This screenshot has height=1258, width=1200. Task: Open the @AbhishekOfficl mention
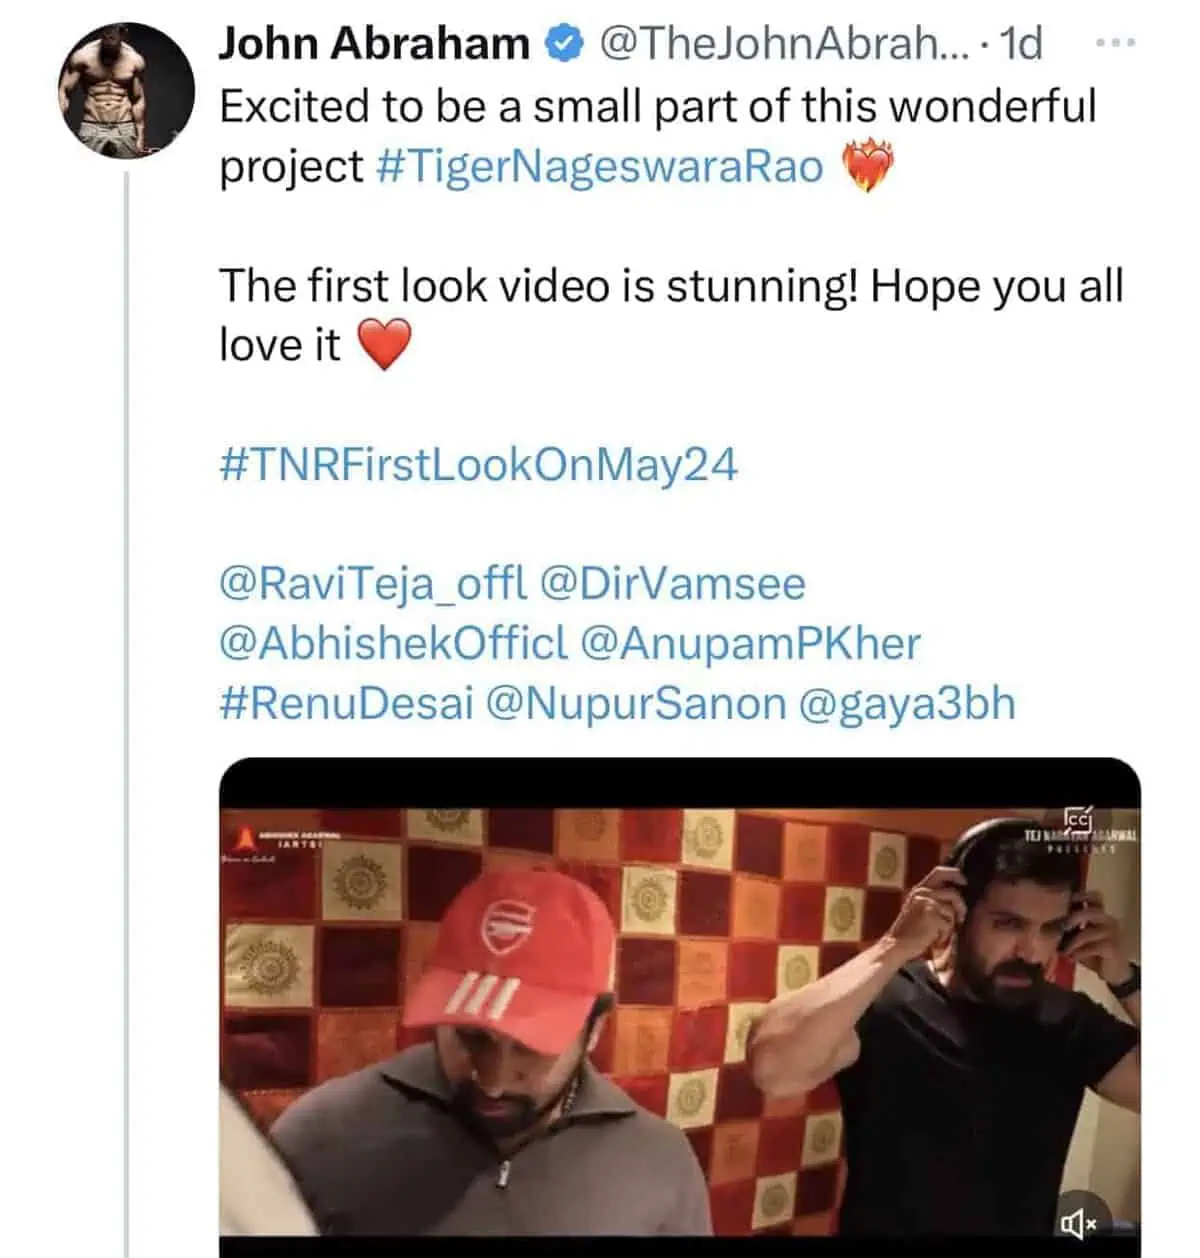coord(393,643)
